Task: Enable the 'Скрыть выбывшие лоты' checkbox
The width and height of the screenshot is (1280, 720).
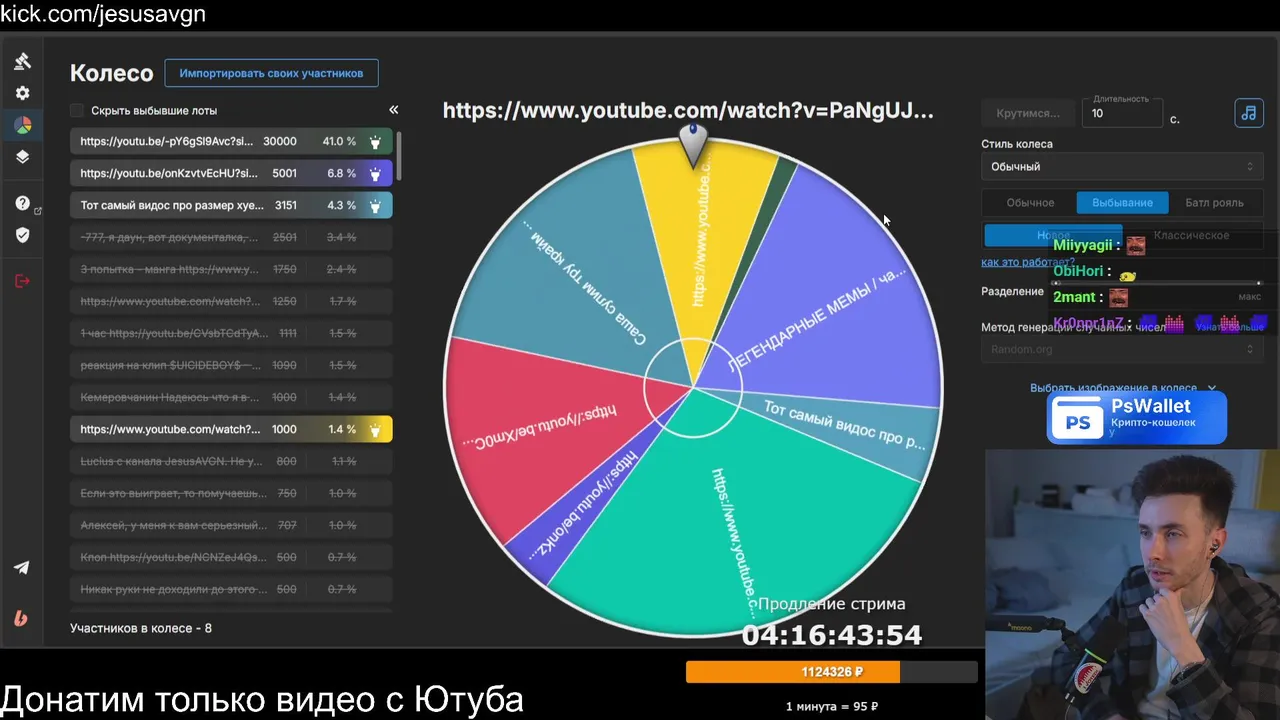Action: [77, 110]
